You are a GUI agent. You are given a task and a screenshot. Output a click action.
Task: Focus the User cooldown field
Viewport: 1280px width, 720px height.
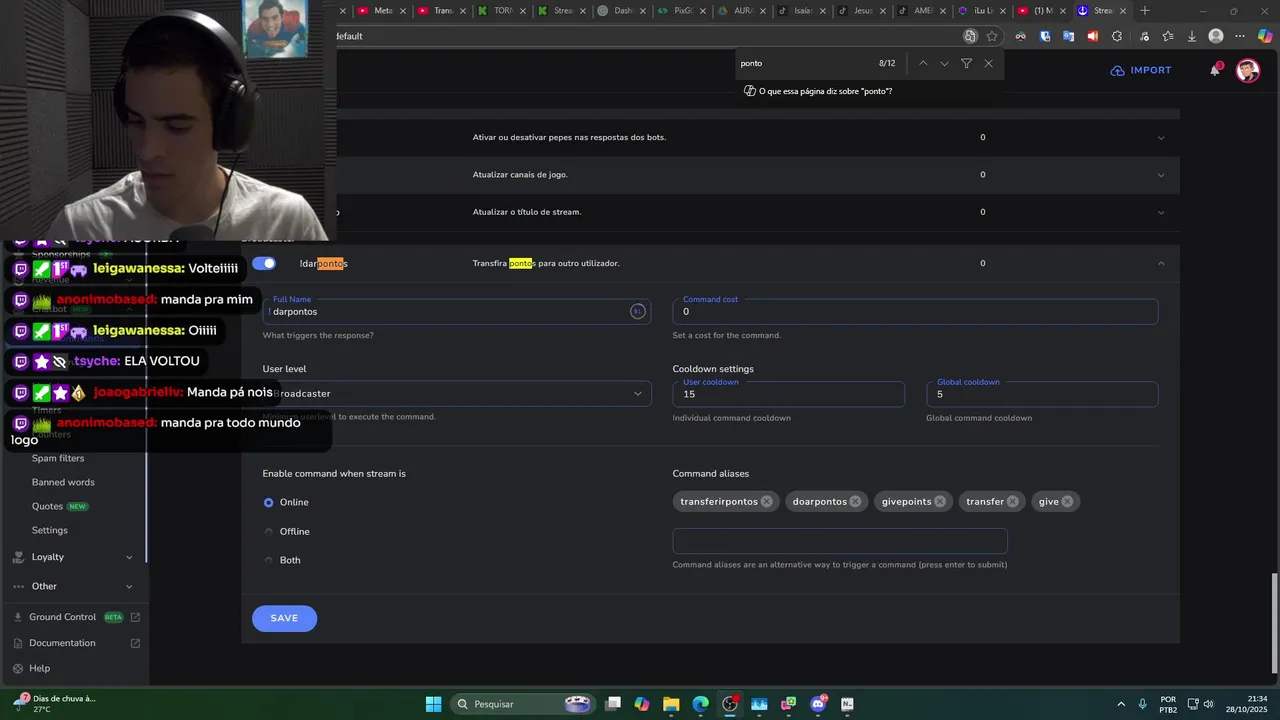point(788,394)
